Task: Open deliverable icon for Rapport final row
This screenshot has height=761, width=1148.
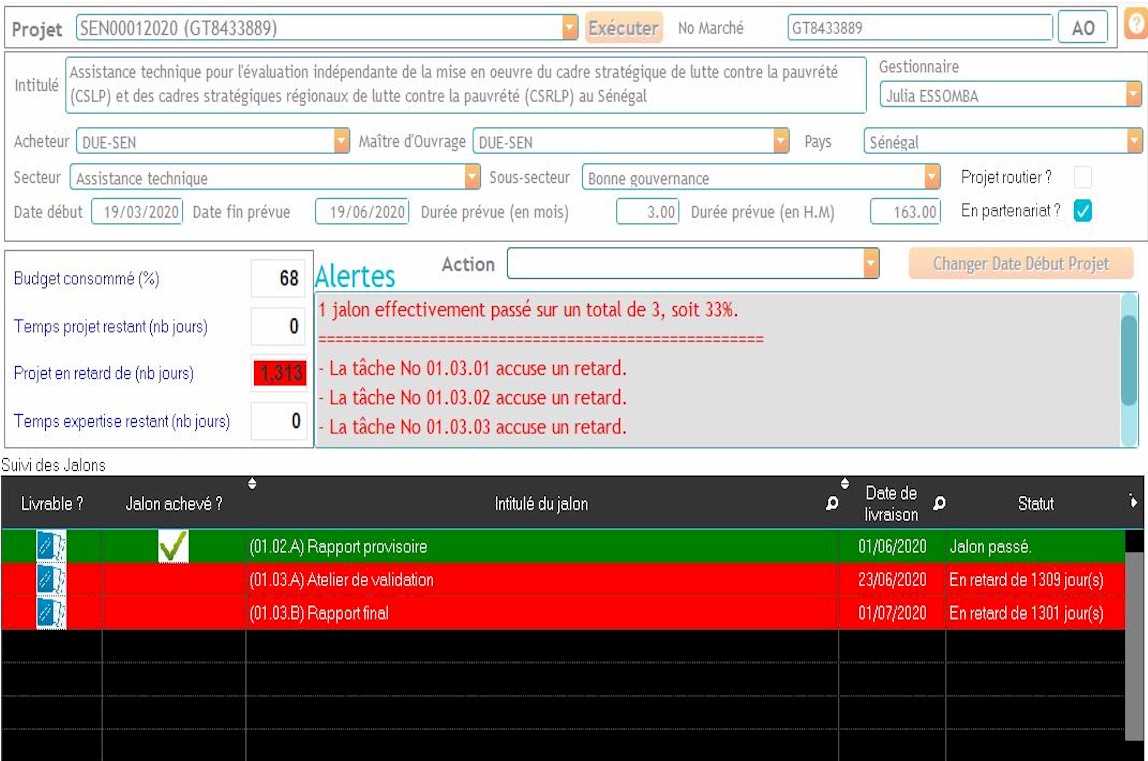Action: (51, 613)
